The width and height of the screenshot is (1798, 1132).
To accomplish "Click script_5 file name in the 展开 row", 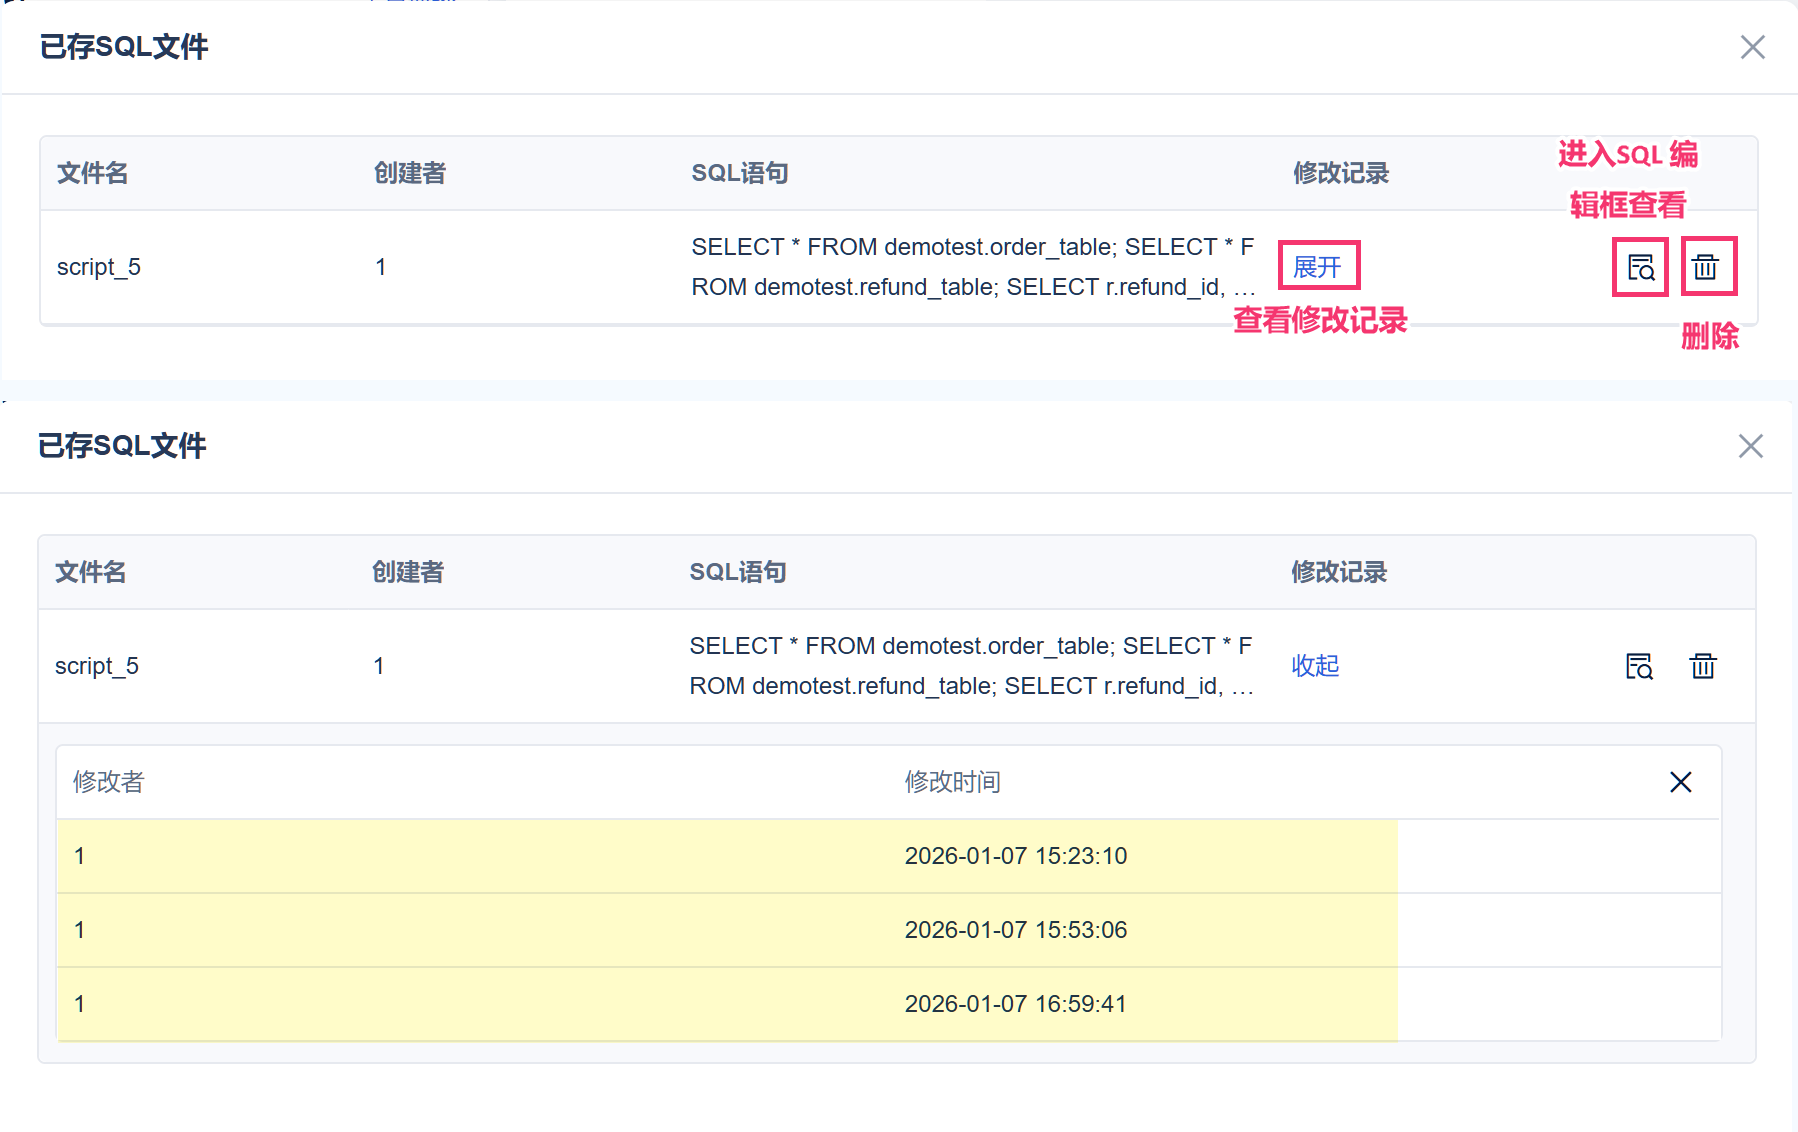I will pos(99,267).
